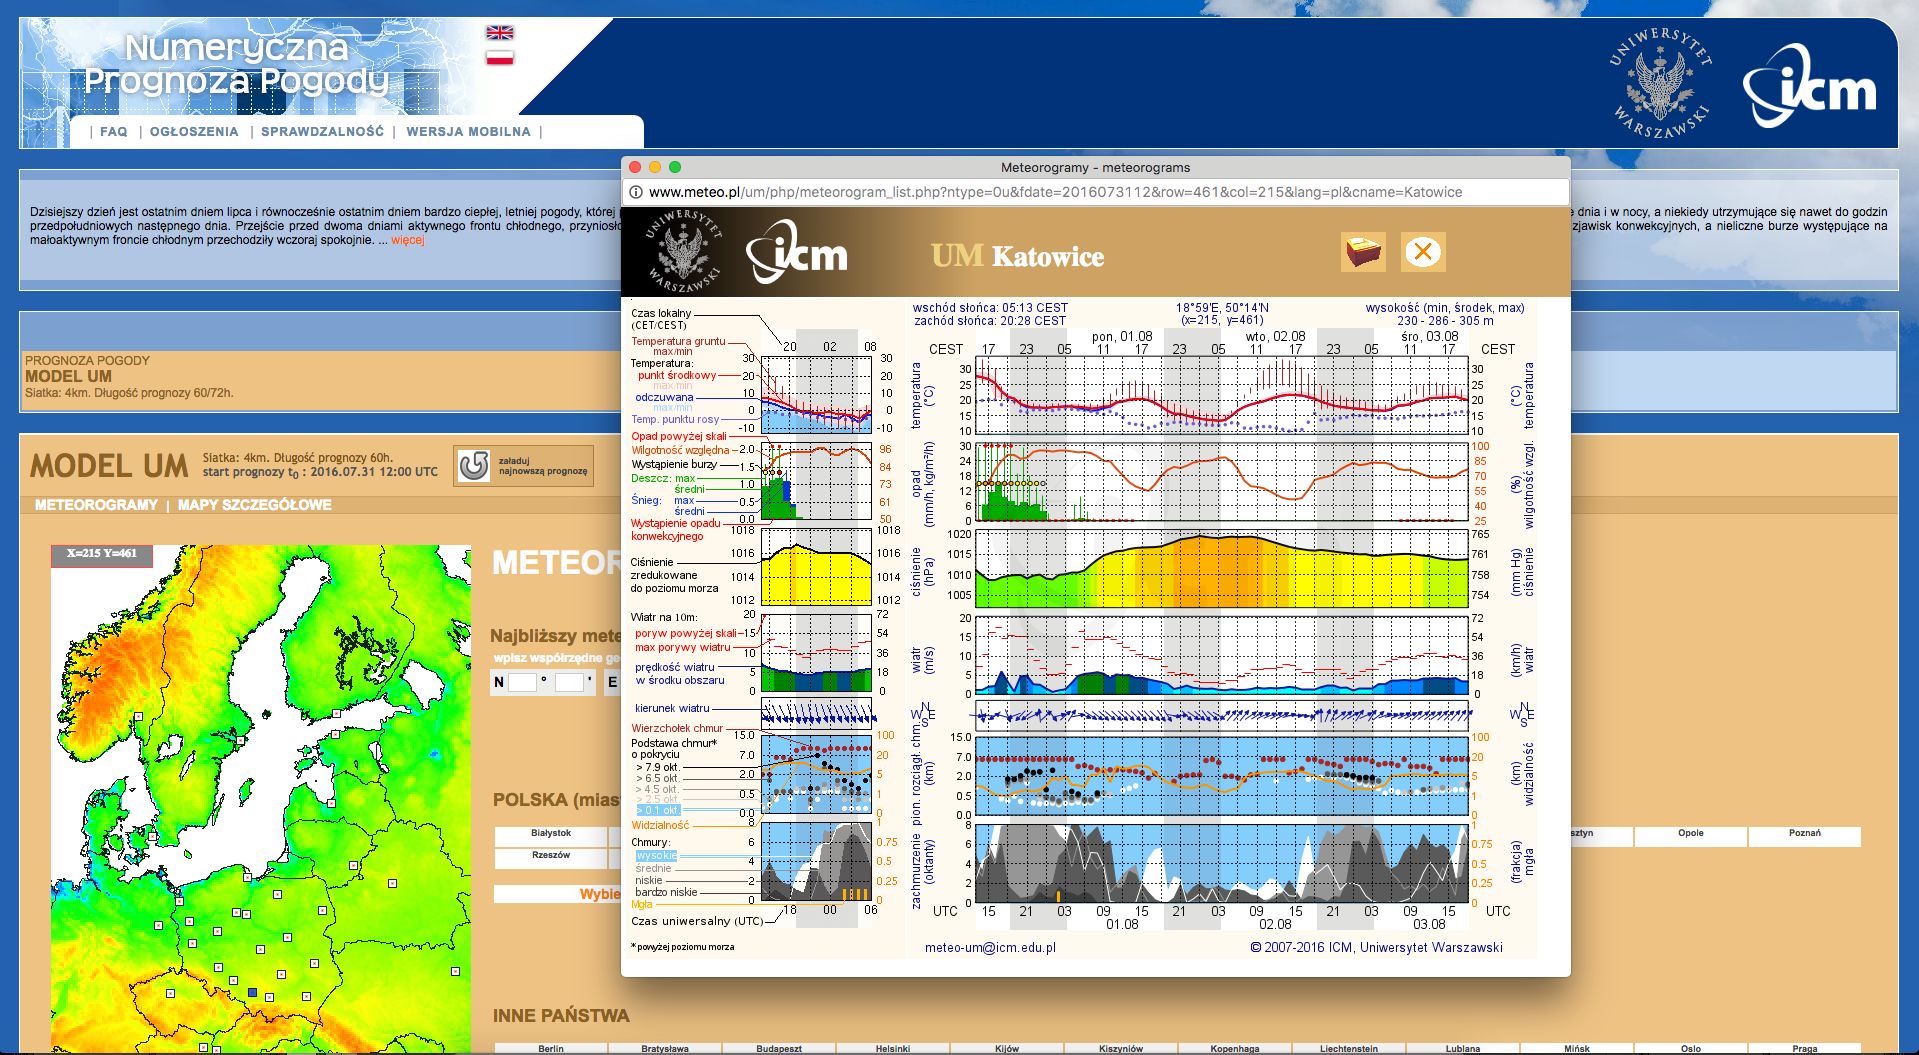Choose the Kopenhaga city button

[1235, 1048]
